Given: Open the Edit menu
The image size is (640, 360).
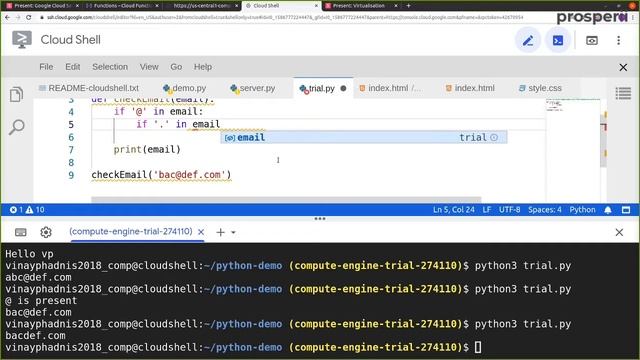Looking at the screenshot, I should 73,67.
